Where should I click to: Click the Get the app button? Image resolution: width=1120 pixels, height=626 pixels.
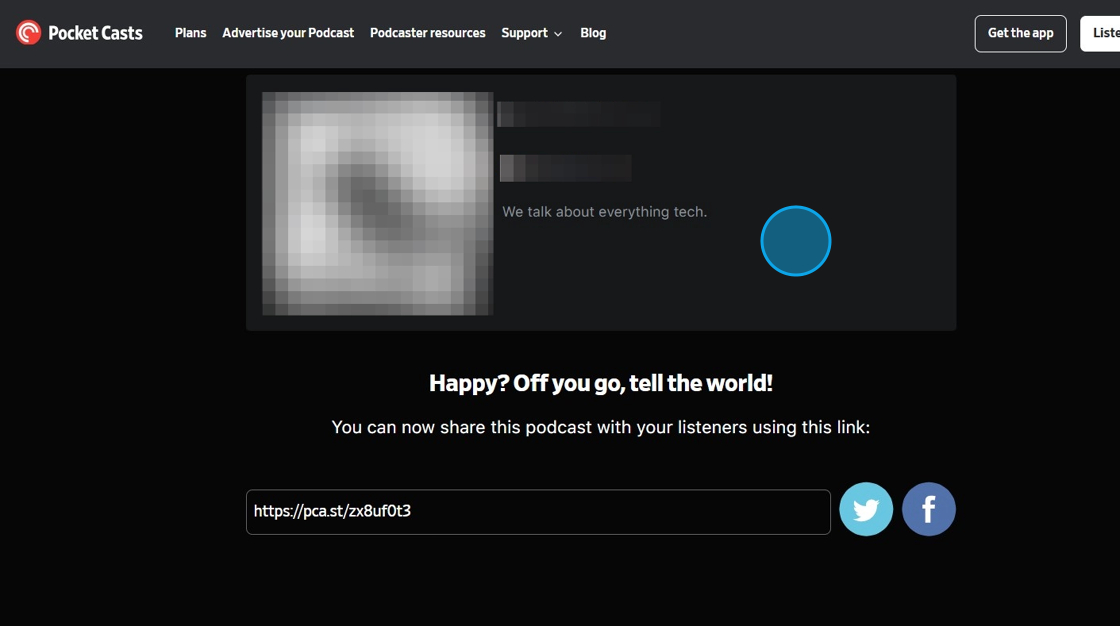click(x=1020, y=33)
